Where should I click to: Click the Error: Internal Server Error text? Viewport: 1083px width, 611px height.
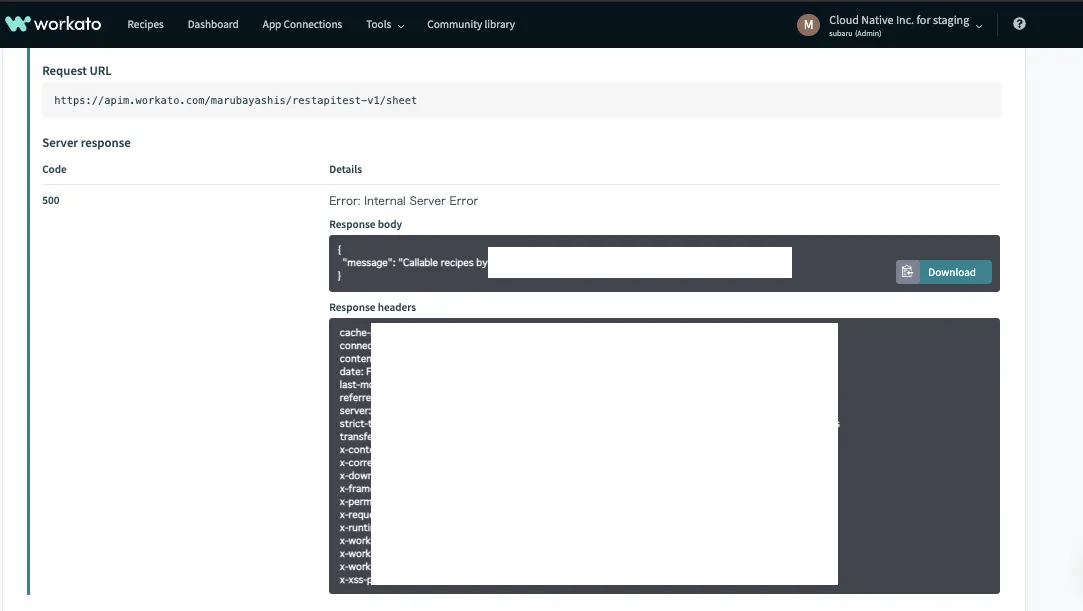[403, 201]
